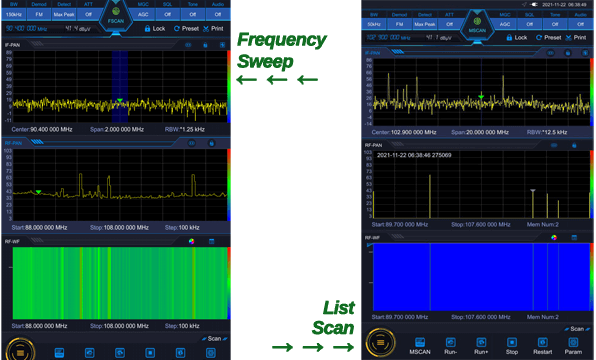This screenshot has width=596, height=360.
Task: Open the BW 150kHz selector
Action: 14,14
